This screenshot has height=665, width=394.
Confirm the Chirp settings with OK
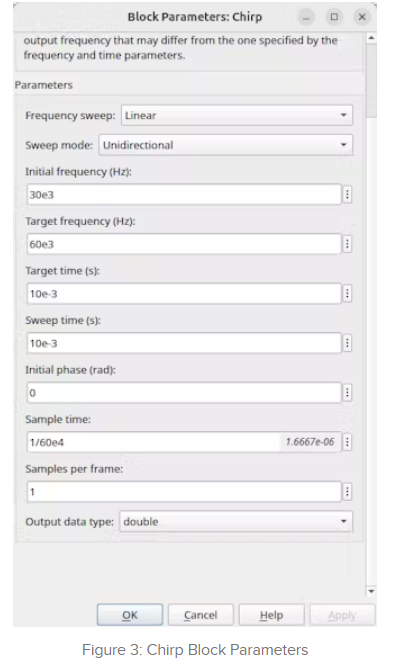coord(130,615)
